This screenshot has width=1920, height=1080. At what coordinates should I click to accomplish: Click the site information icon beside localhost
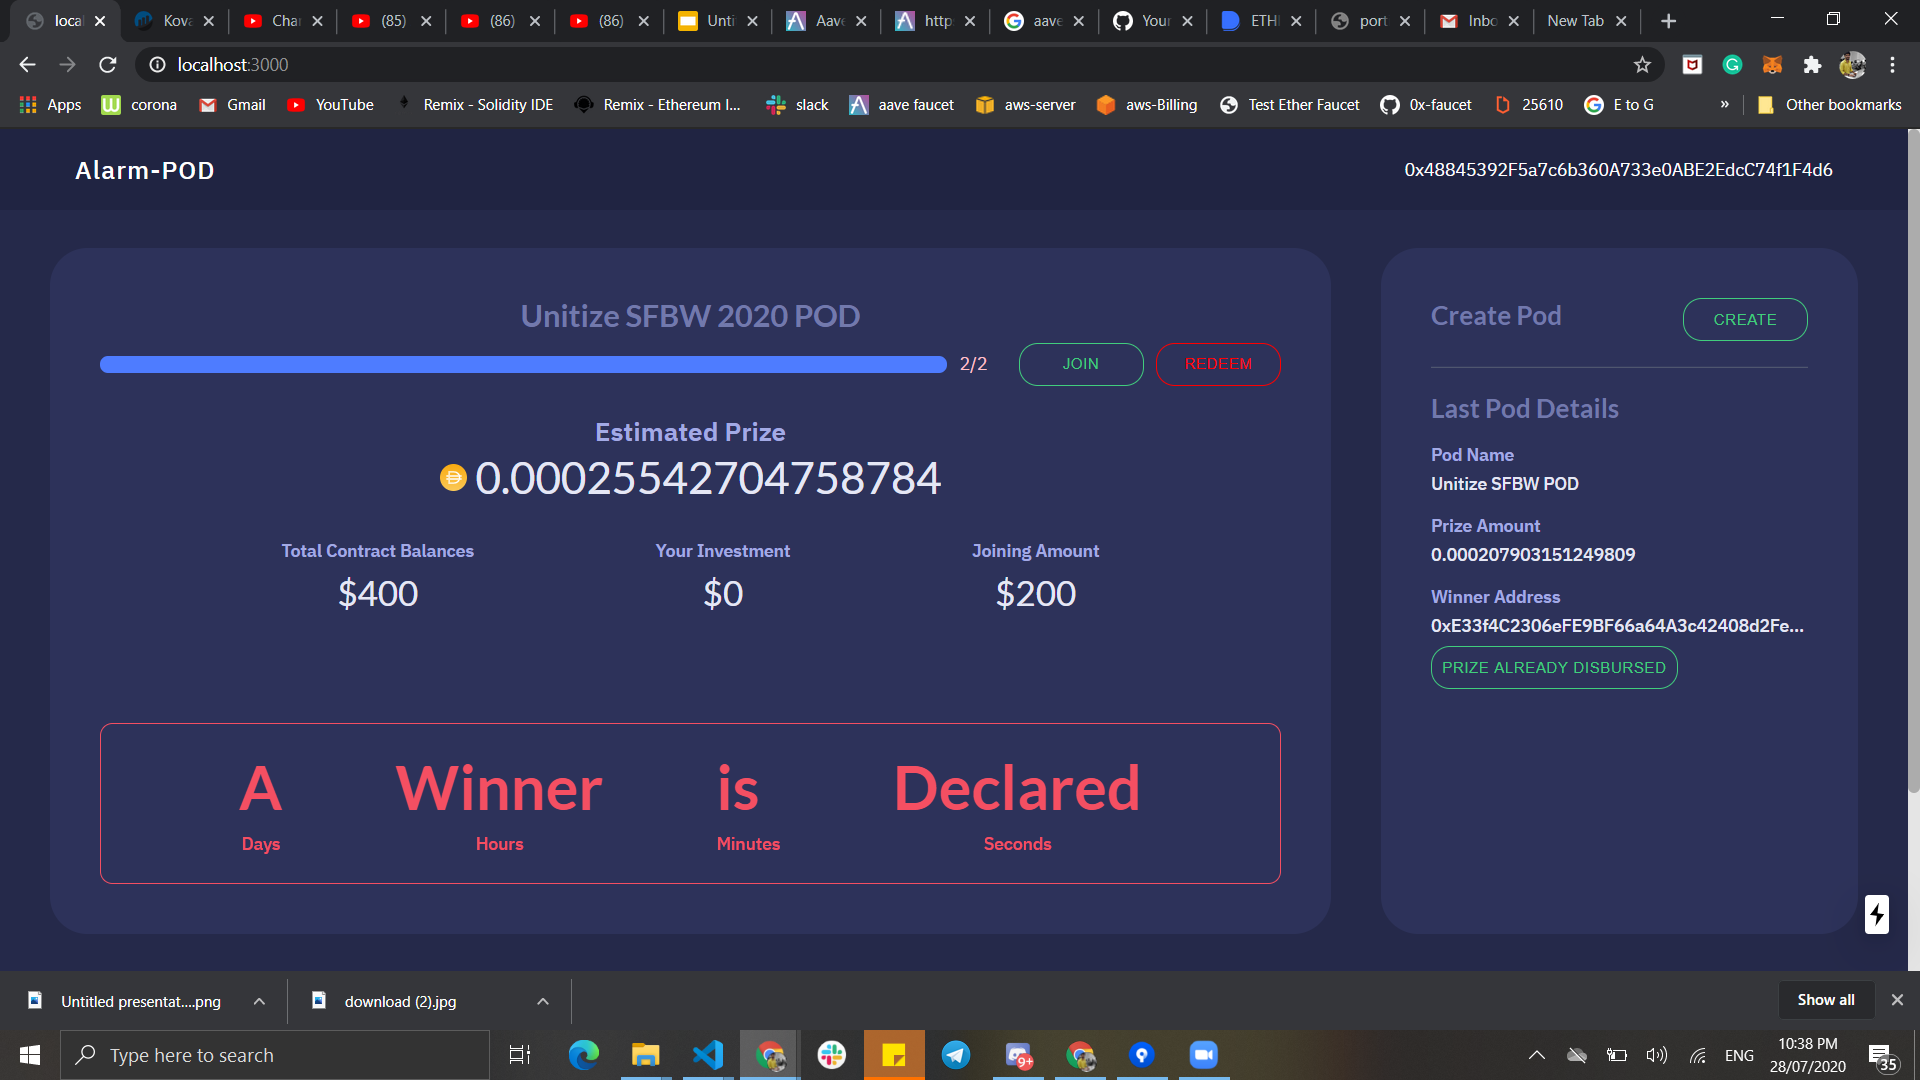point(157,65)
